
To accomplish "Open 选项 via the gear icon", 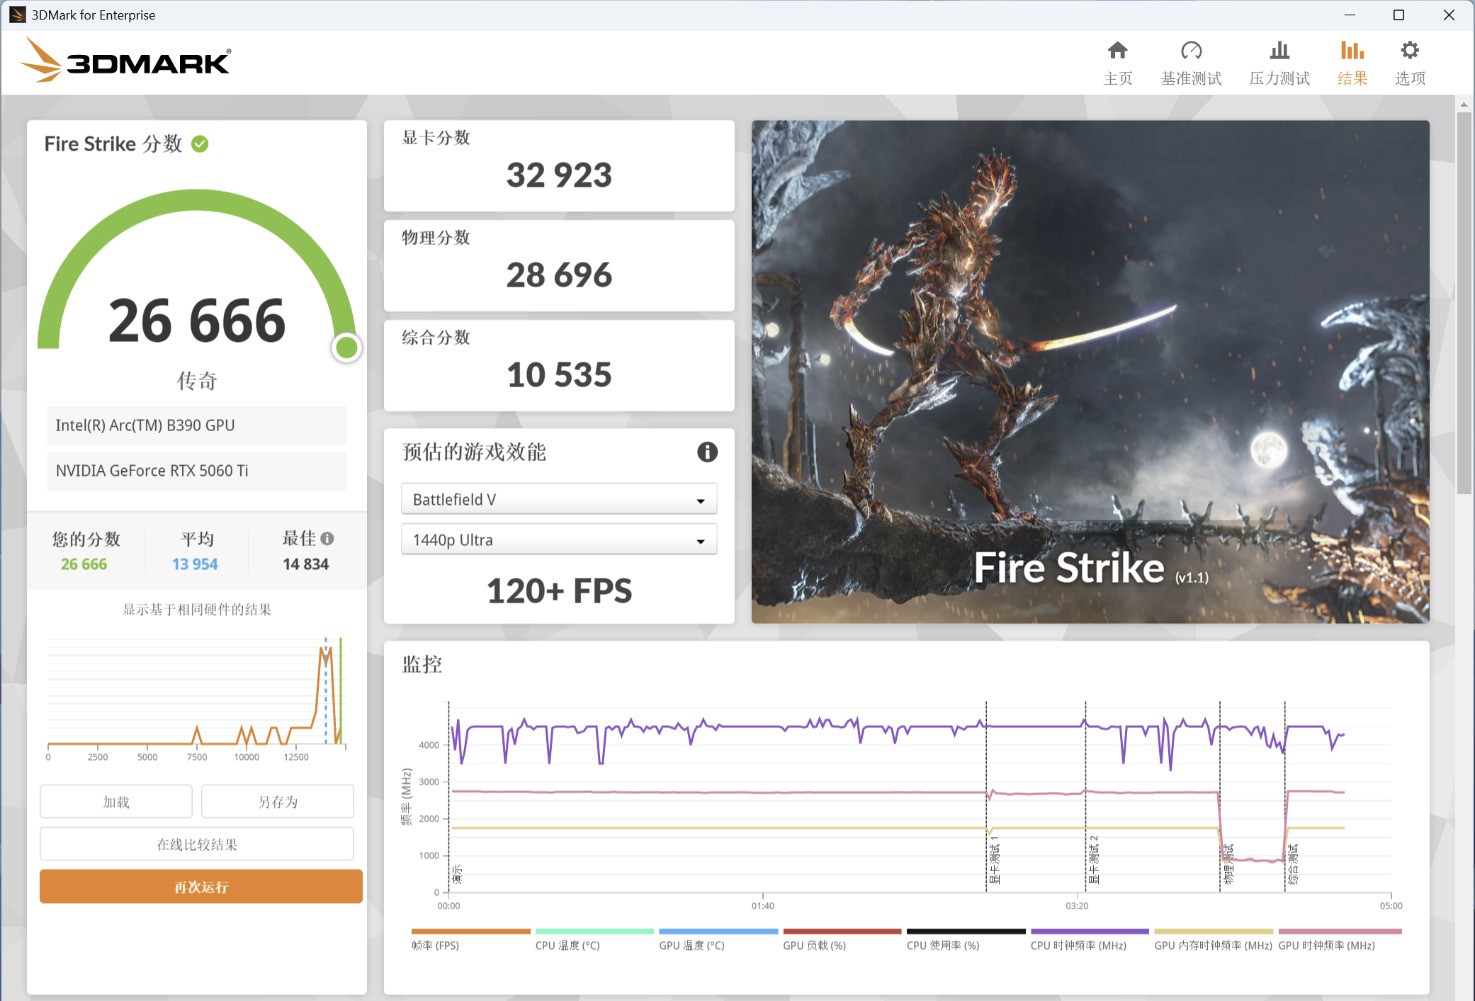I will (x=1410, y=60).
